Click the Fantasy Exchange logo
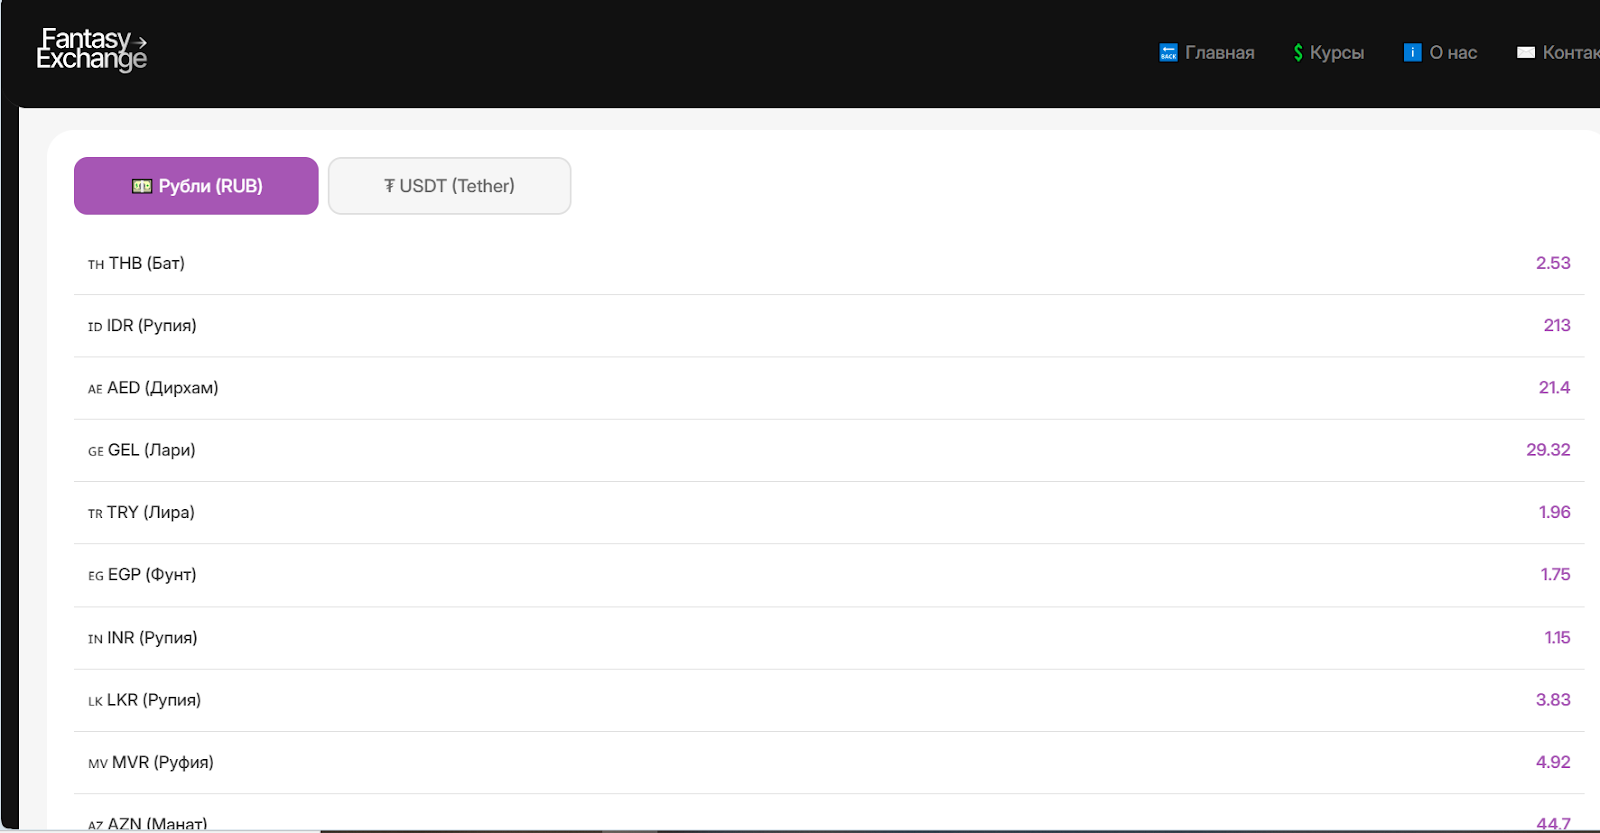 click(x=90, y=50)
